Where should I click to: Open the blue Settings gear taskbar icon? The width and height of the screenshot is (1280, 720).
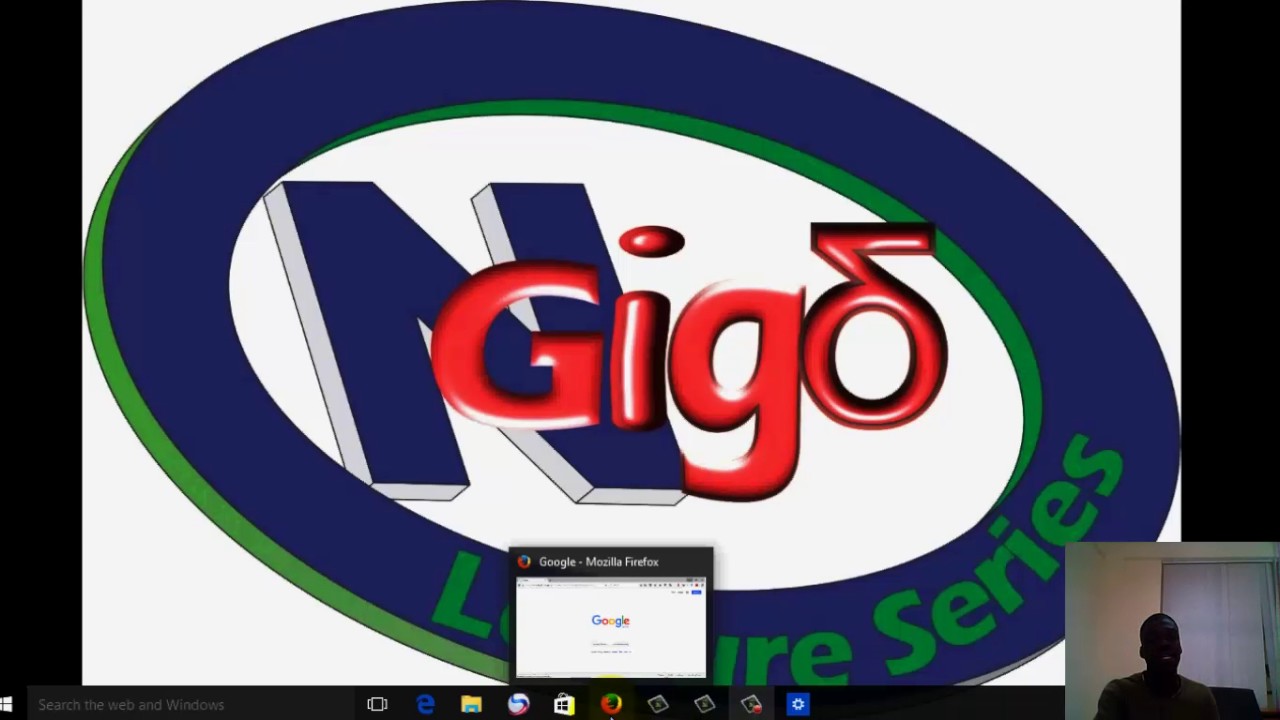pos(798,704)
